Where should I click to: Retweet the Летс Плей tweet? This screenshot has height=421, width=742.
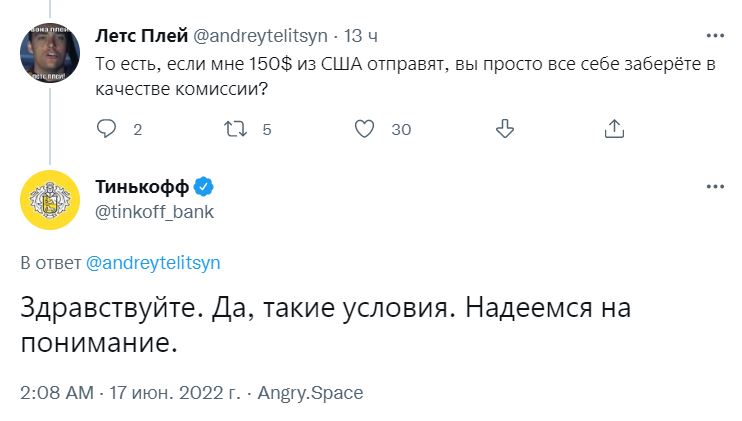235,129
